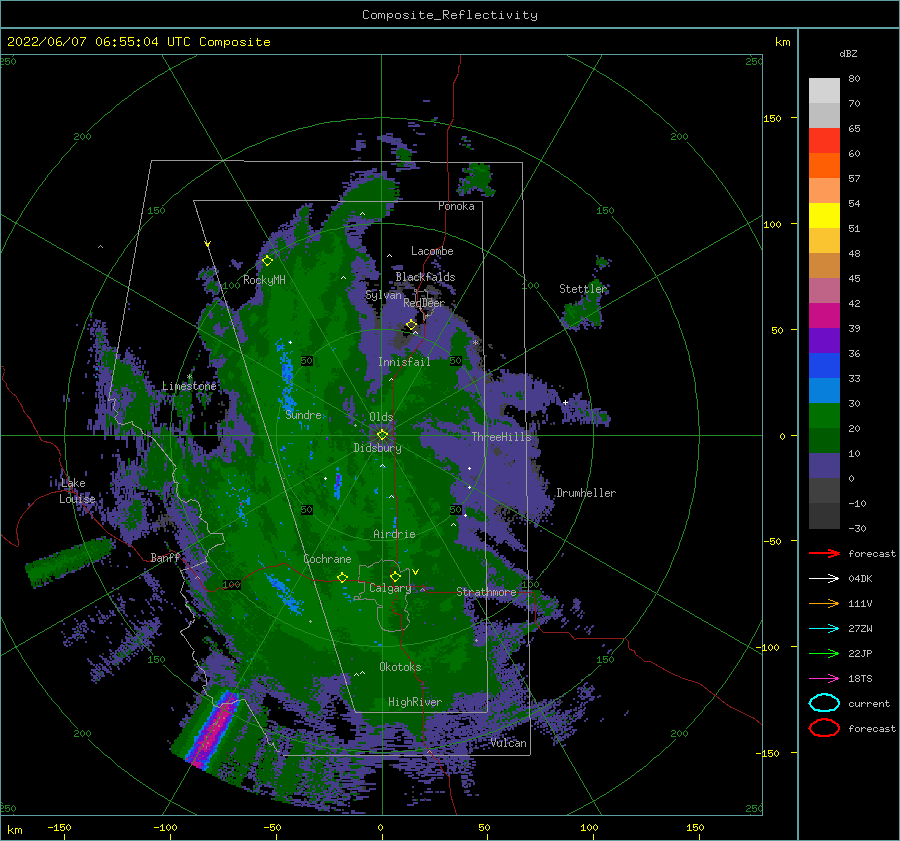Select the yellow 51-54 dBZ swatch
Image resolution: width=900 pixels, height=841 pixels.
[824, 215]
